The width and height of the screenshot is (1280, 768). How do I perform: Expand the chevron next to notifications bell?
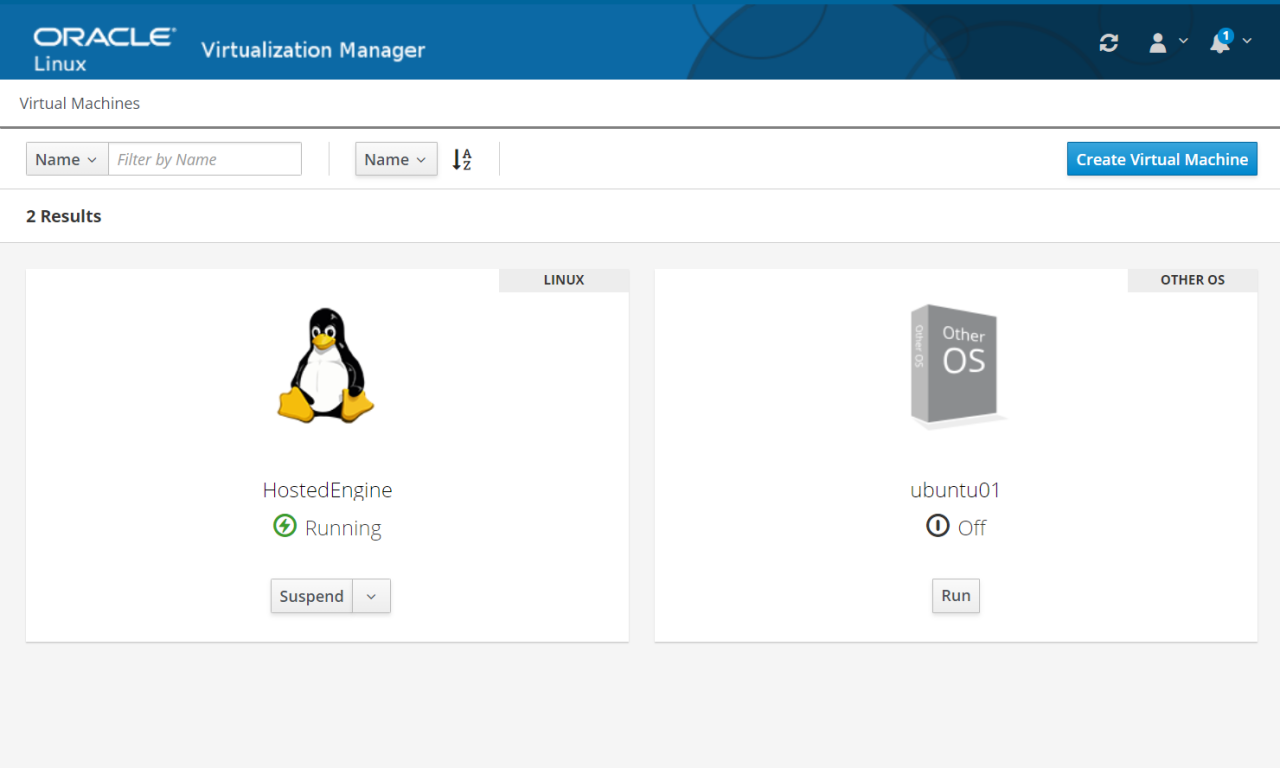point(1246,41)
